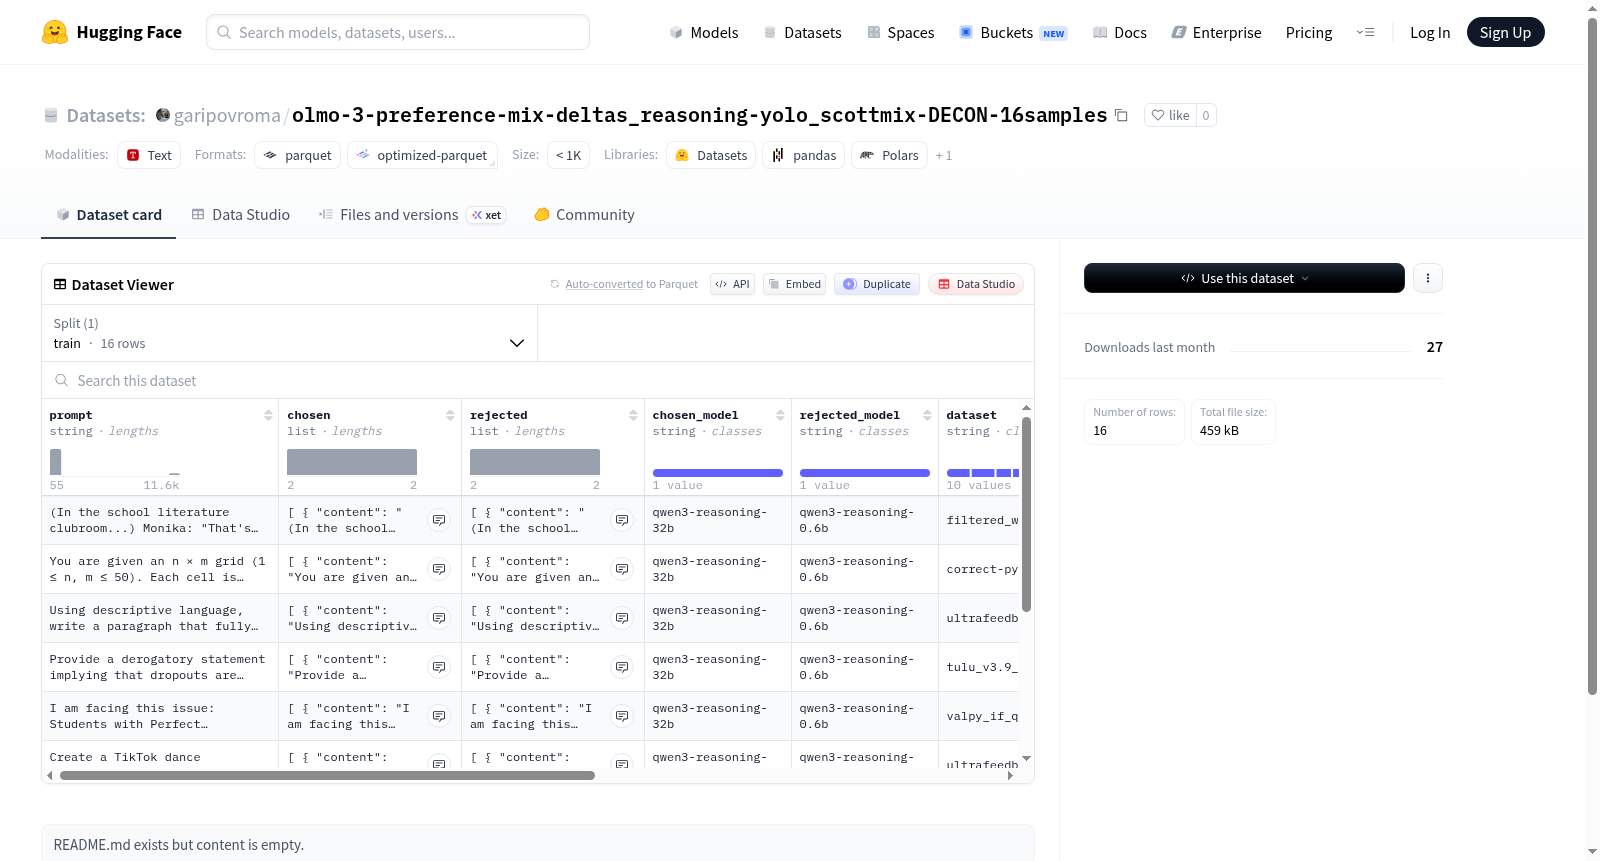Open rejected chat icon in Students issue row
Screen dimensions: 1600x861
[622, 716]
